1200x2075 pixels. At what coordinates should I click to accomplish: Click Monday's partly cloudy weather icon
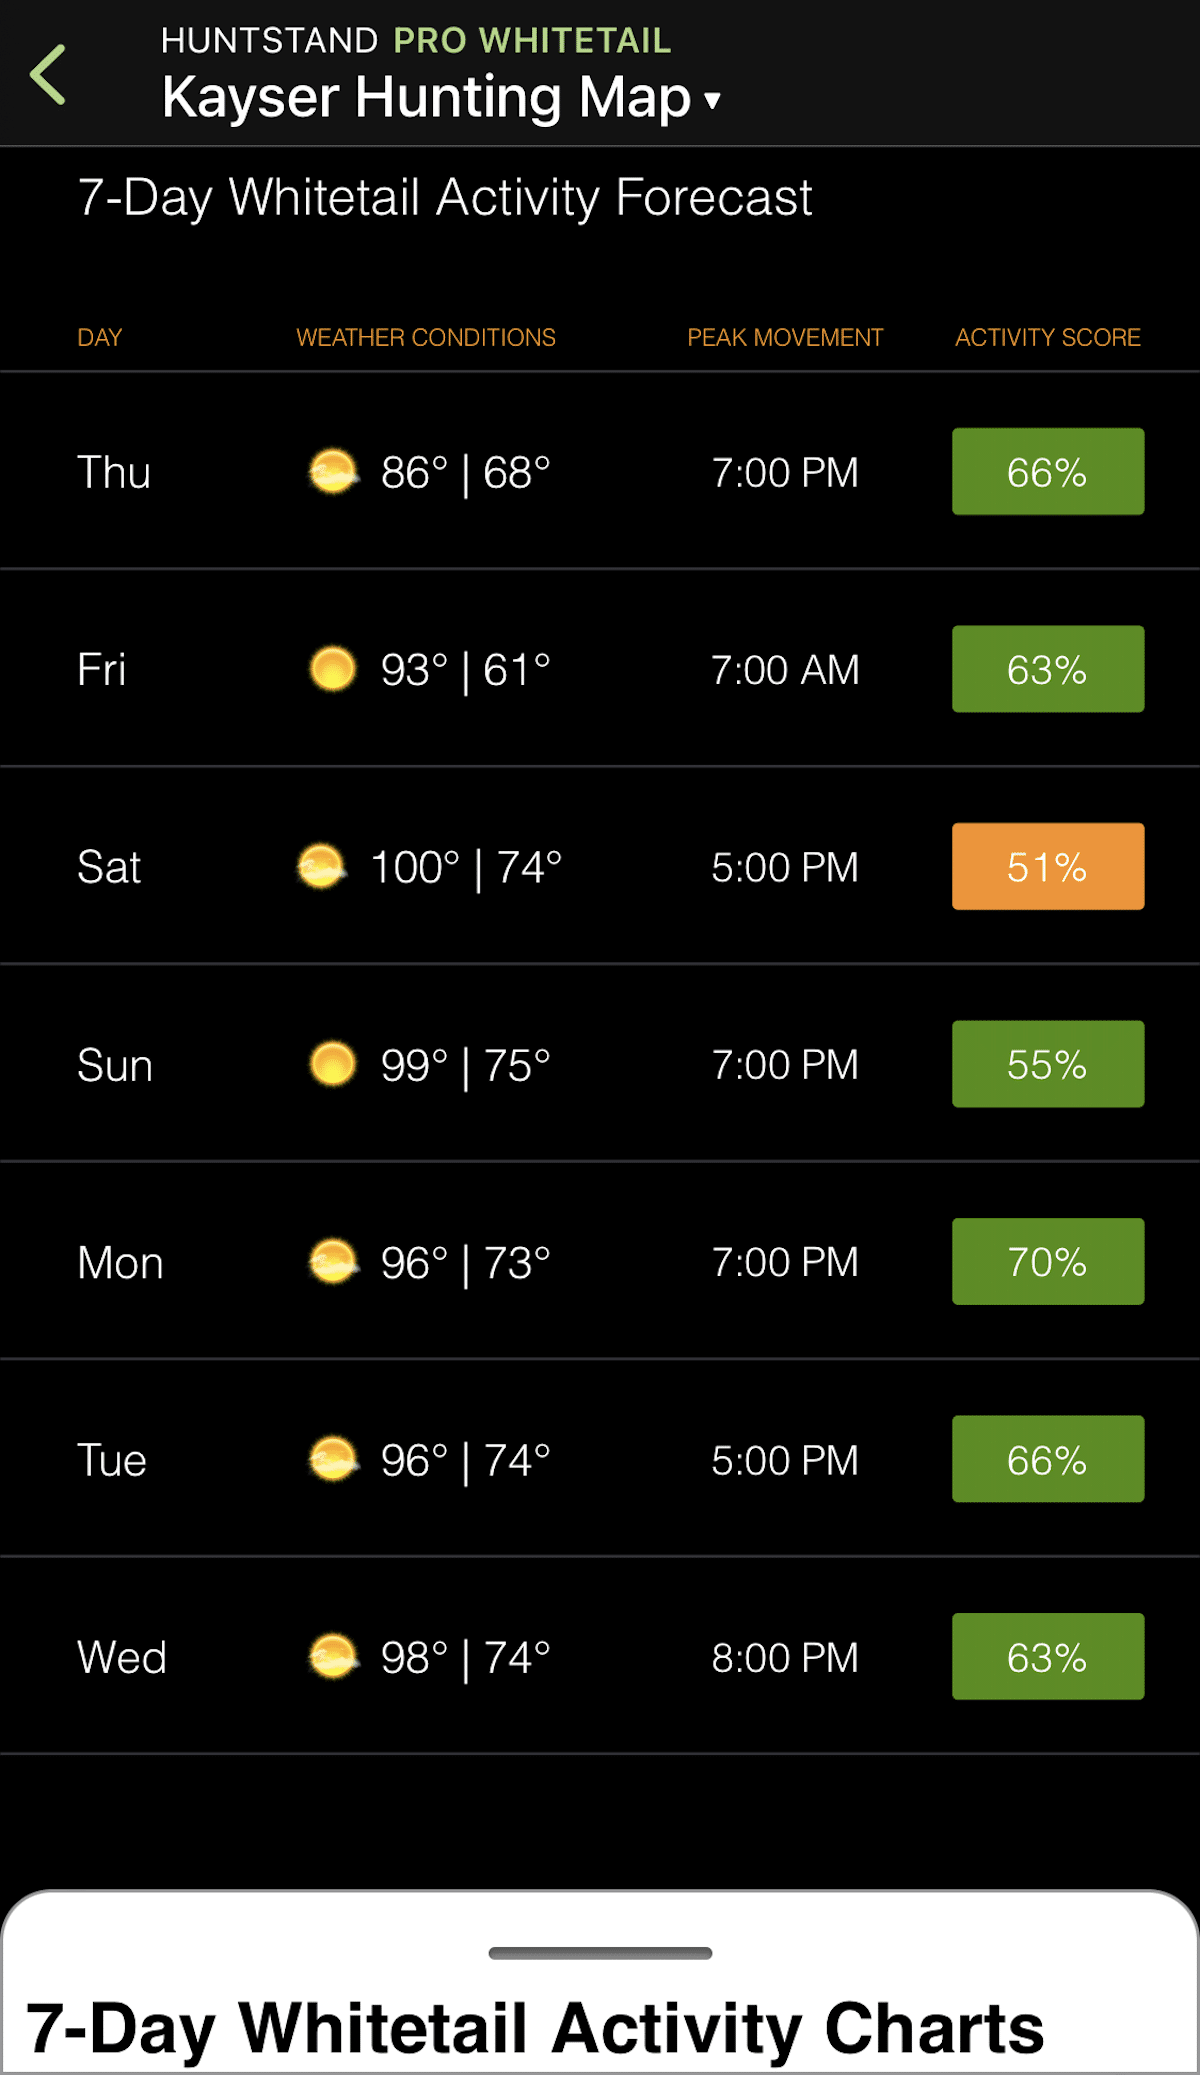[x=332, y=1261]
